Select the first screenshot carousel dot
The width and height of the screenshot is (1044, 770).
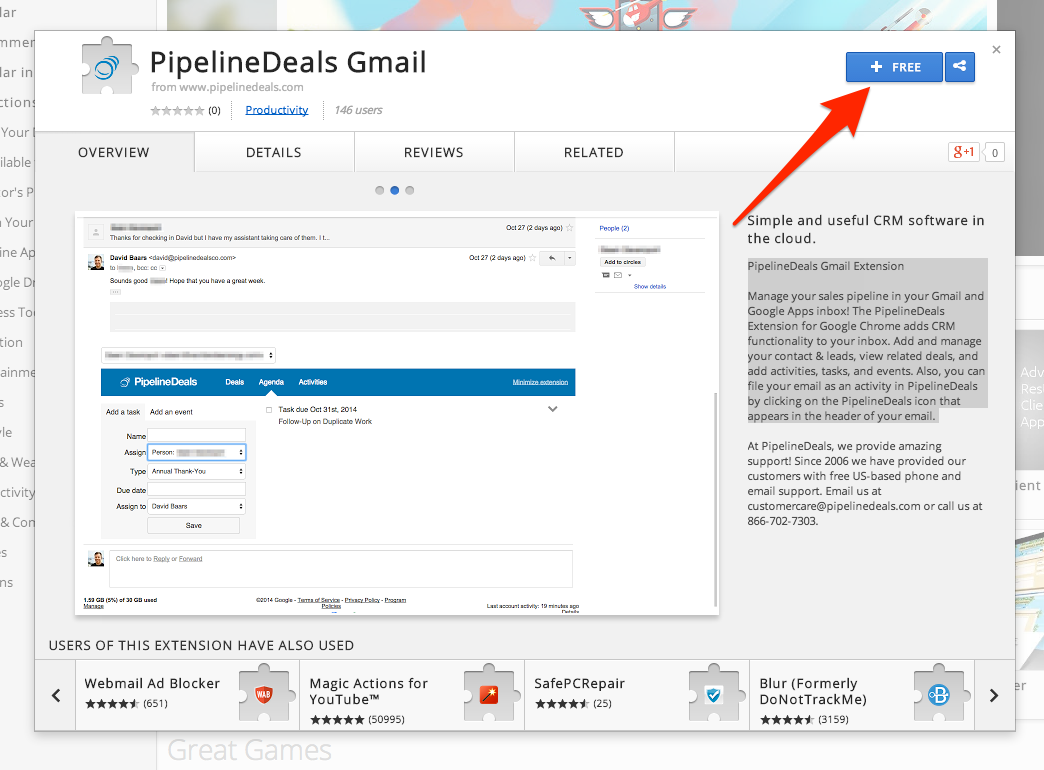380,191
